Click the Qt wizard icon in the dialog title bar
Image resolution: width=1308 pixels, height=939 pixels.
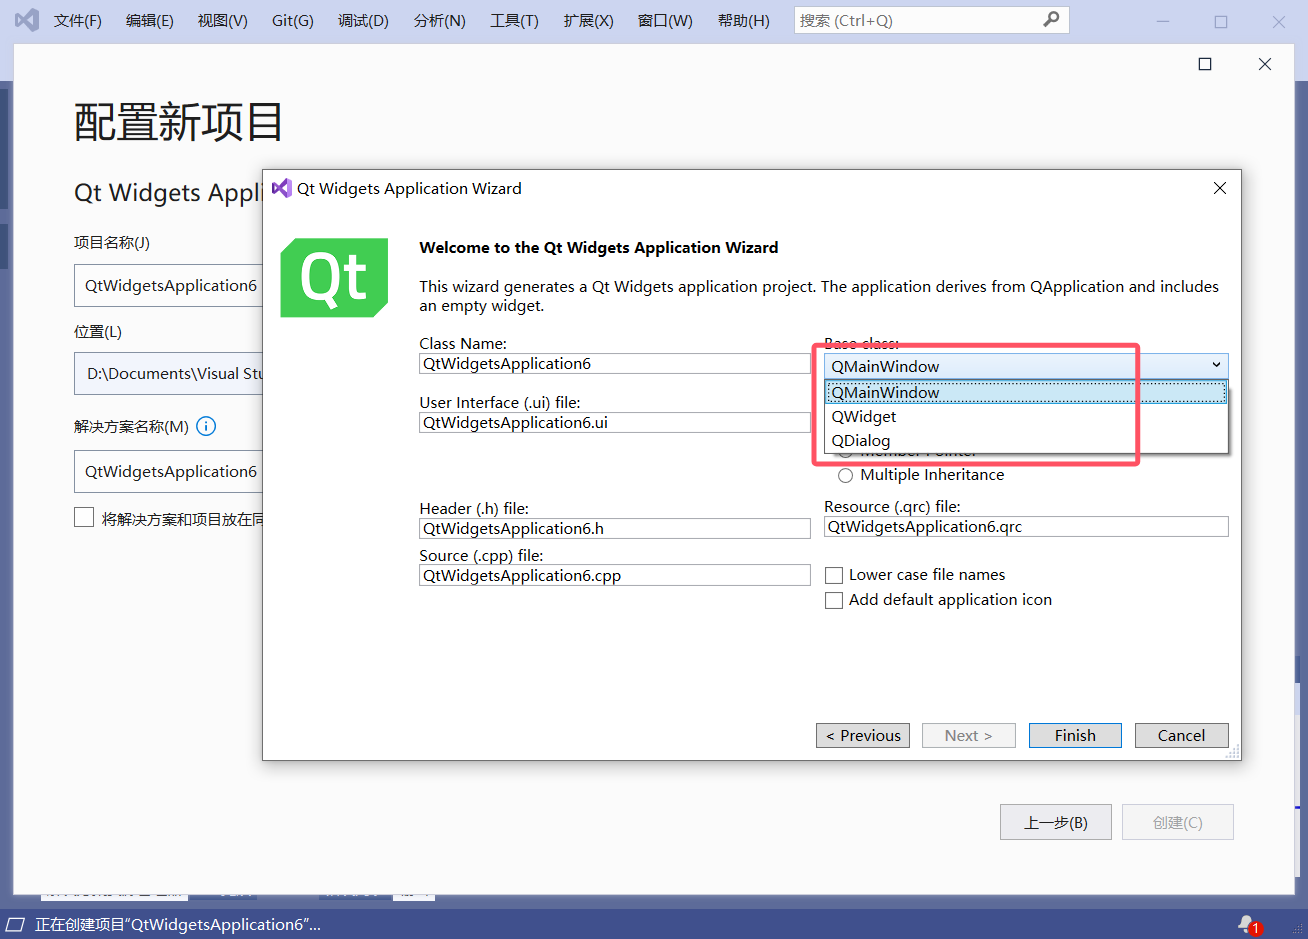pyautogui.click(x=281, y=188)
